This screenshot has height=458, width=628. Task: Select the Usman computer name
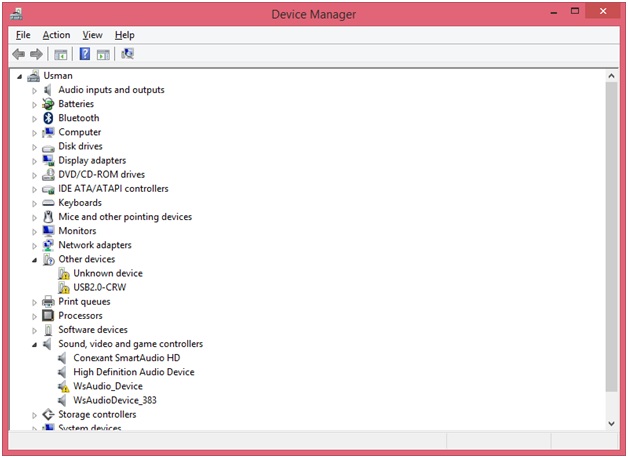pos(58,76)
